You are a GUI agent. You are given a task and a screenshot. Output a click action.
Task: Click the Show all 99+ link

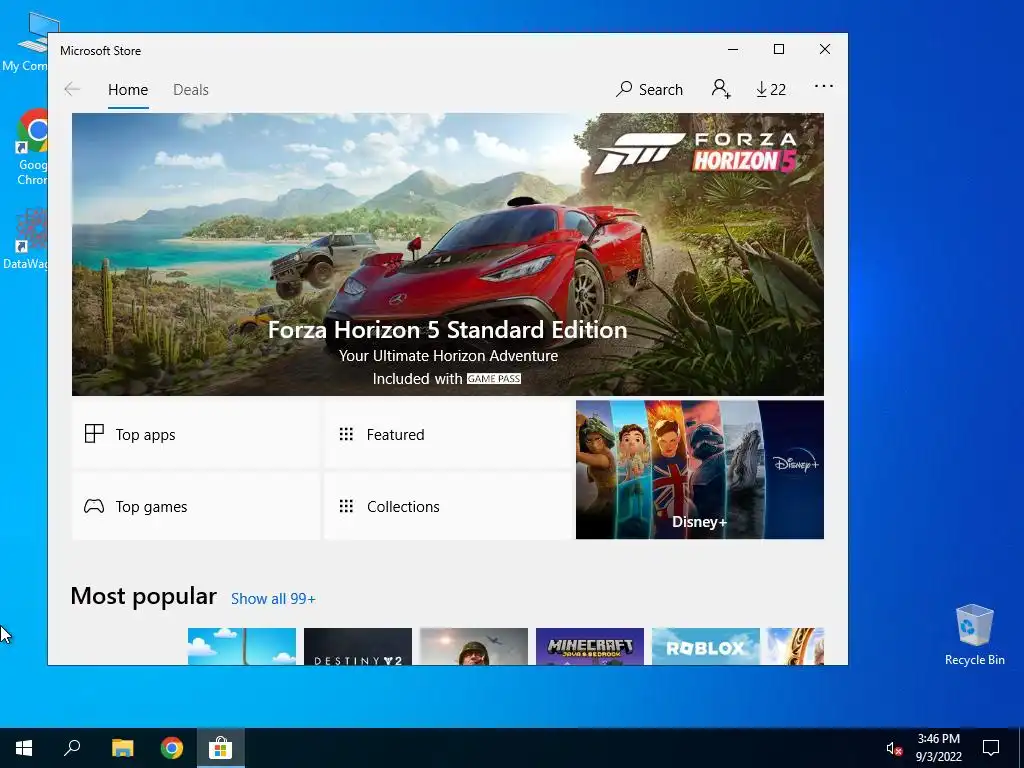click(x=273, y=599)
